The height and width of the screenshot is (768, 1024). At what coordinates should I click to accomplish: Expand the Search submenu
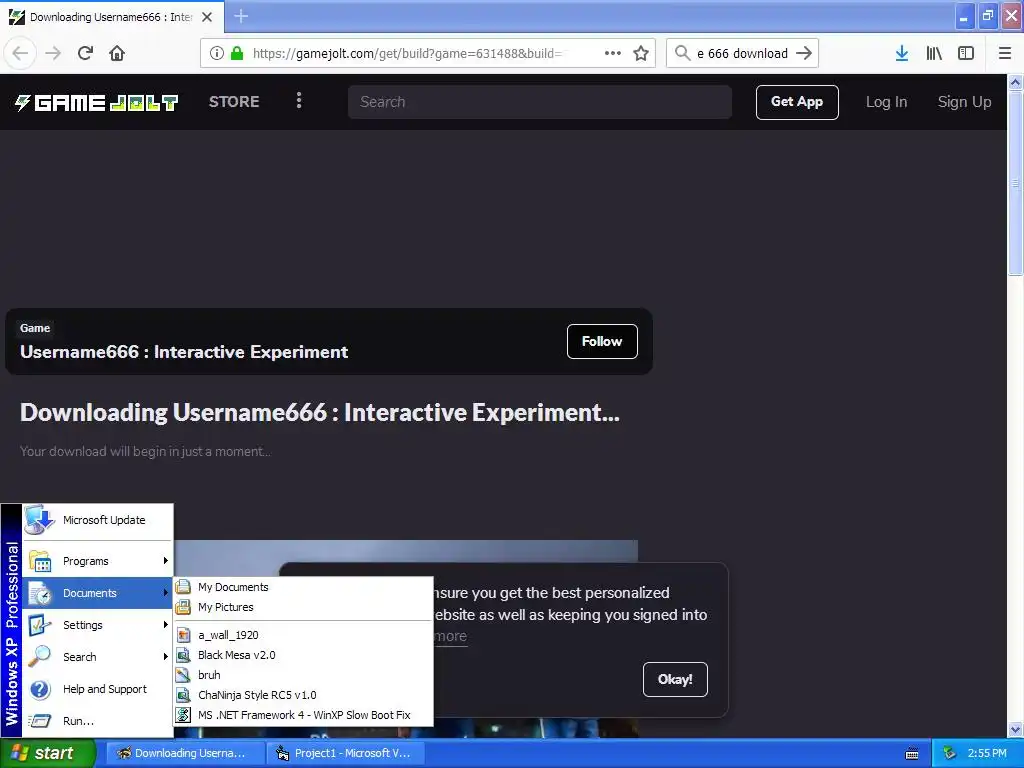(x=98, y=657)
